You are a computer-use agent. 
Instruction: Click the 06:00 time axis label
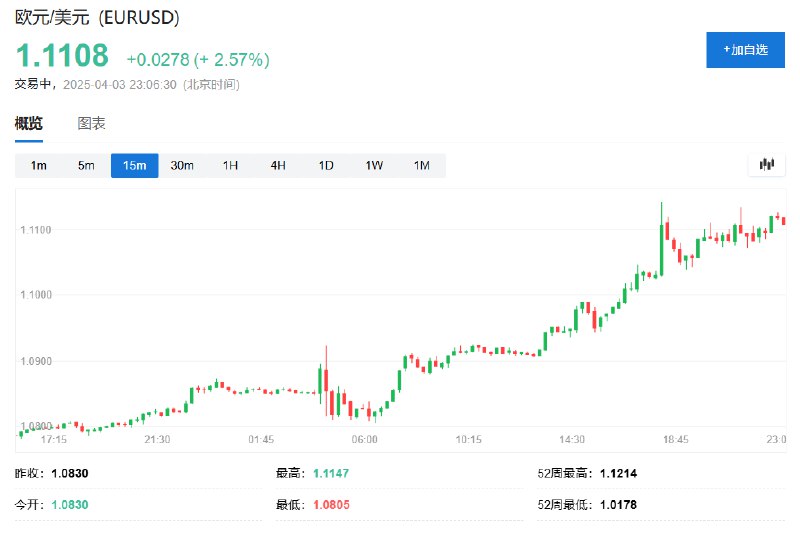(364, 440)
